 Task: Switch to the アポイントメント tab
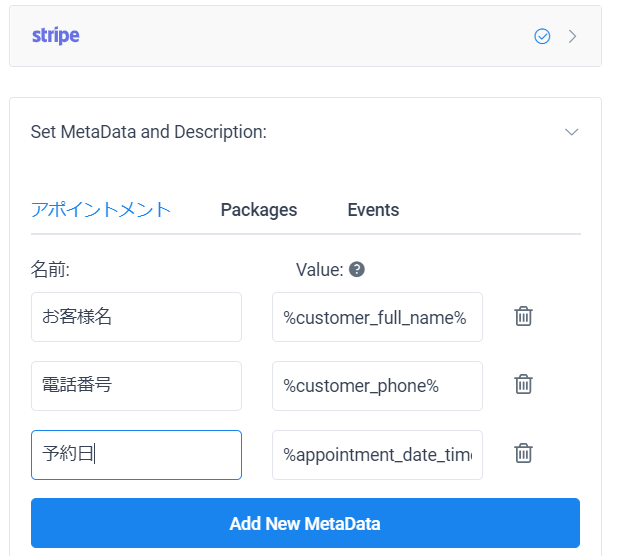pos(101,210)
